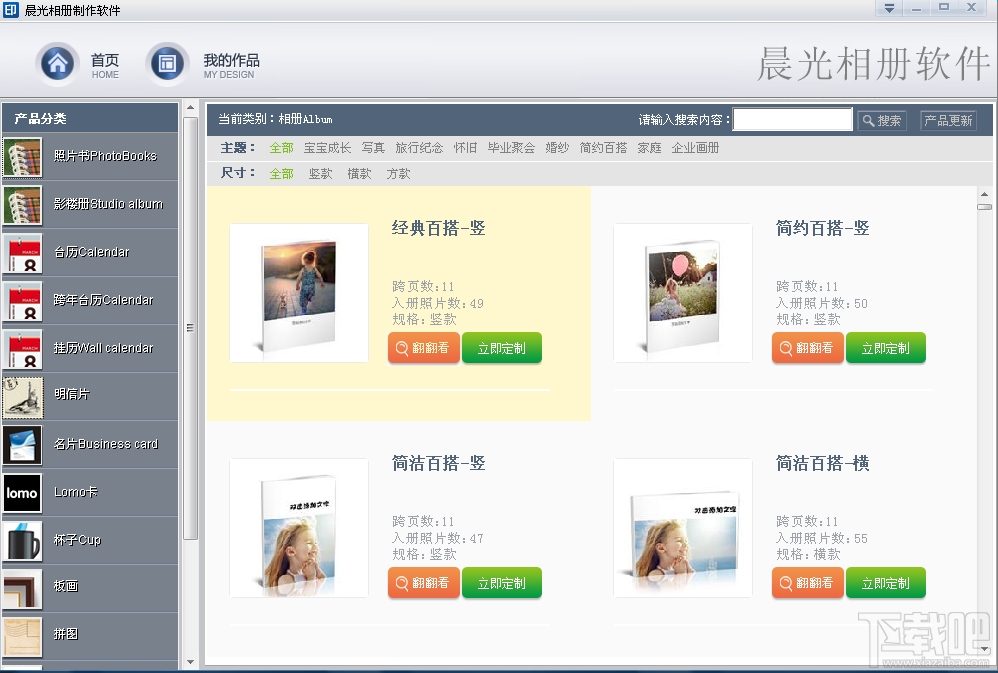The width and height of the screenshot is (998, 673).
Task: Preview 简洁百搭-竖 with 翻翻看
Action: click(424, 583)
